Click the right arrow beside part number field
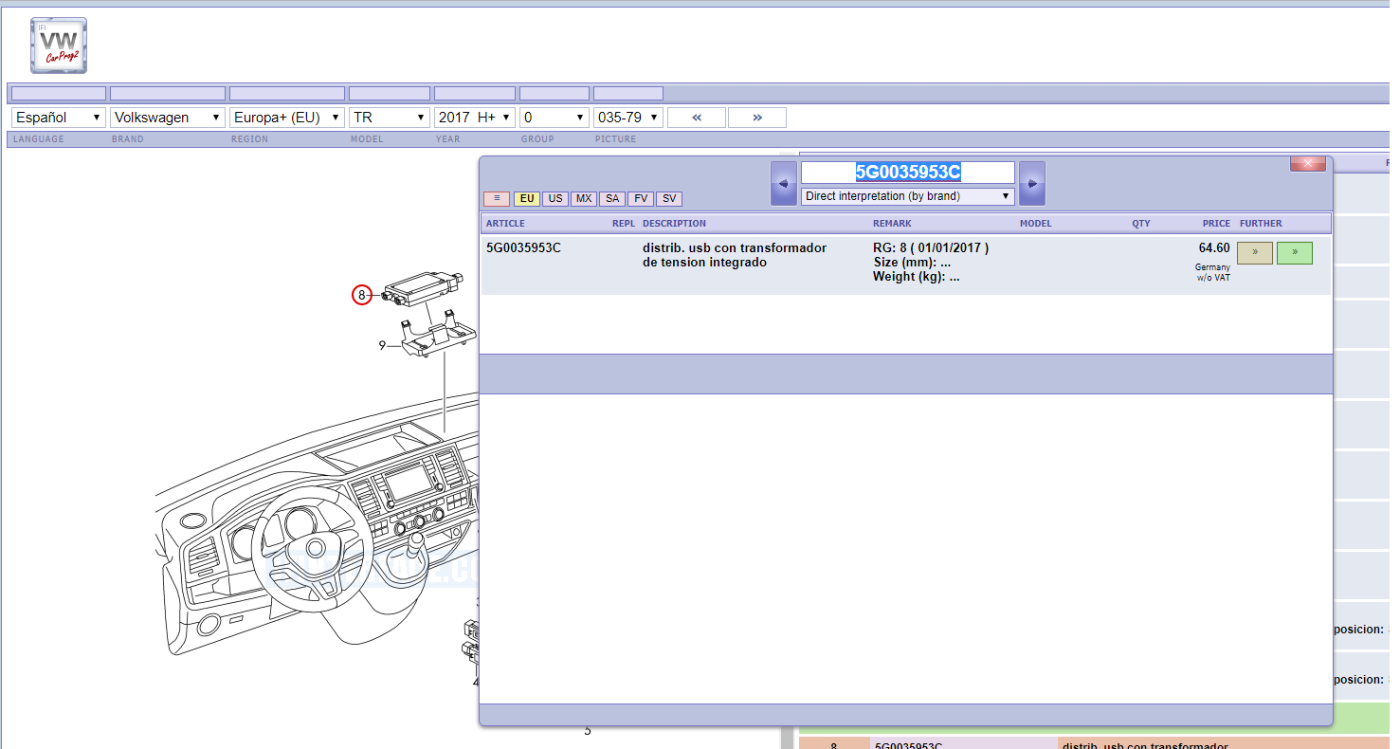Screen dimensions: 1400x749 coord(1032,183)
